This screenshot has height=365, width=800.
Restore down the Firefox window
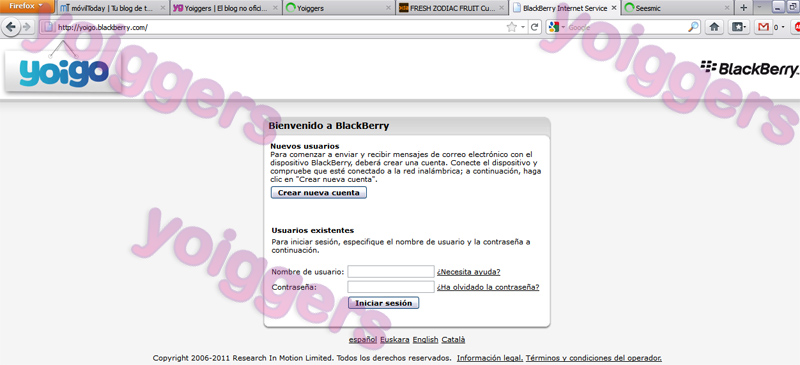point(792,7)
